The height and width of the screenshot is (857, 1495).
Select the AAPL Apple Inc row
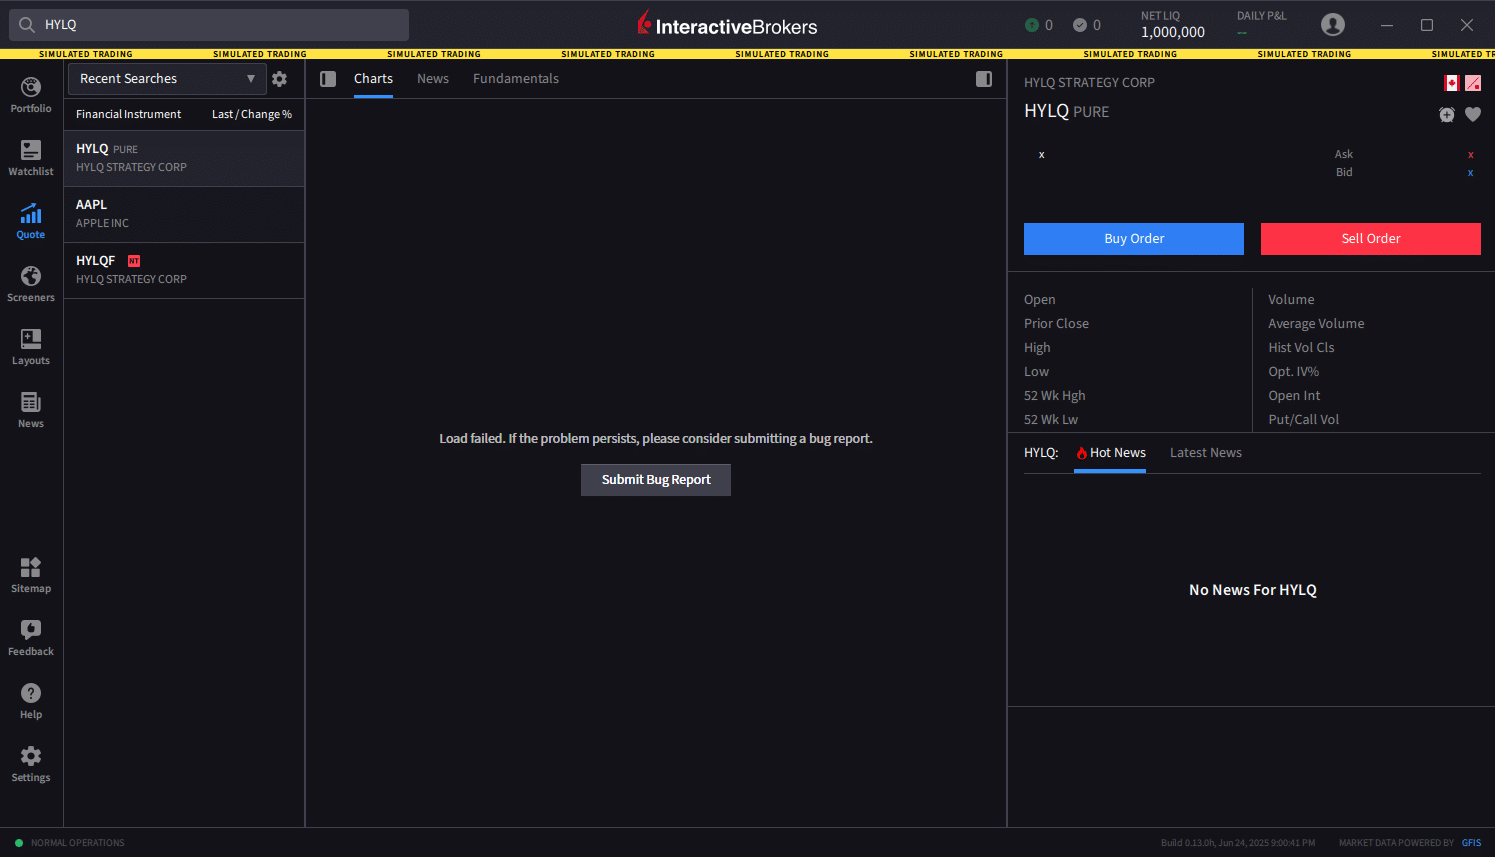point(184,214)
